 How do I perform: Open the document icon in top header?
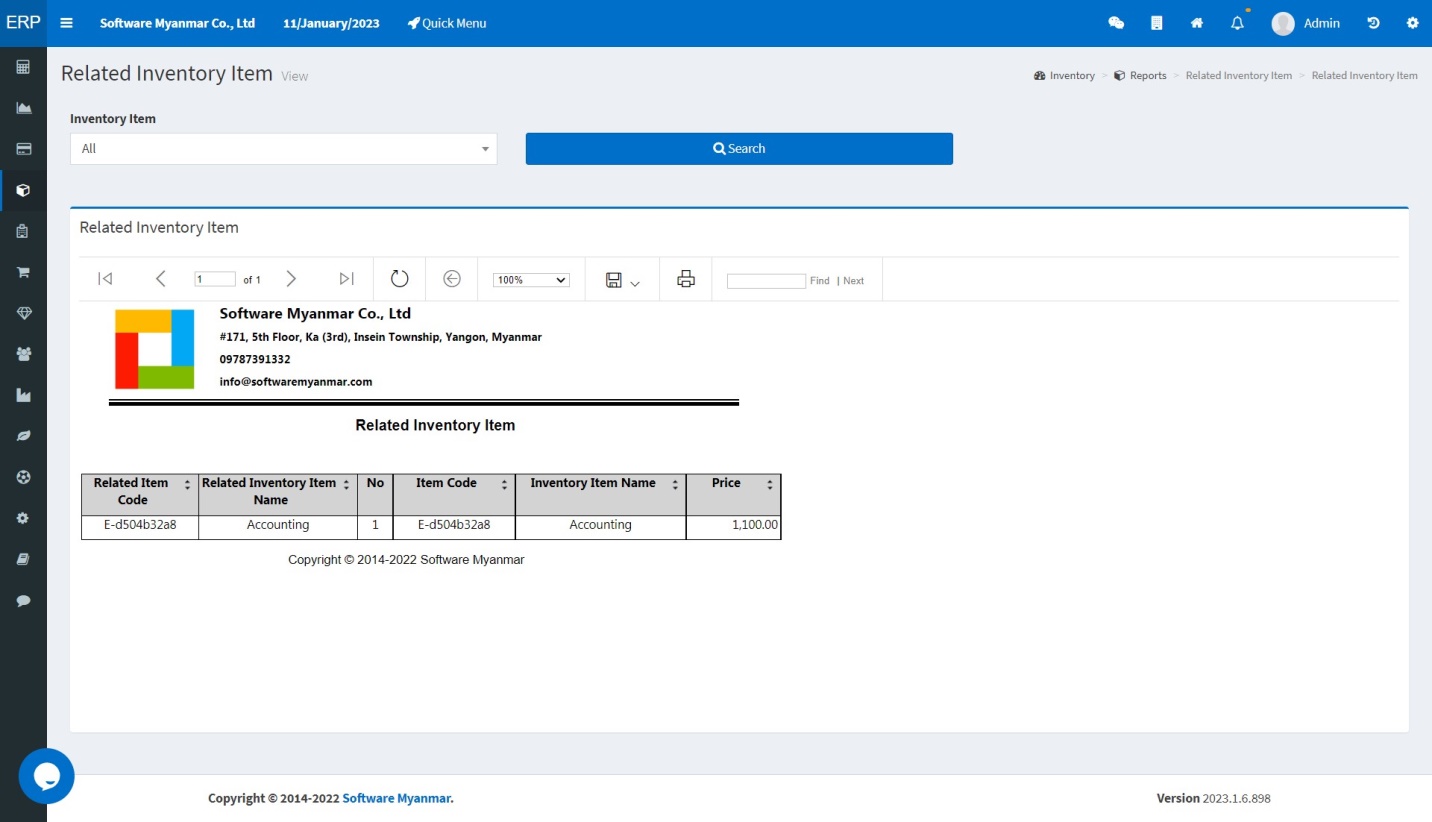pyautogui.click(x=1157, y=23)
